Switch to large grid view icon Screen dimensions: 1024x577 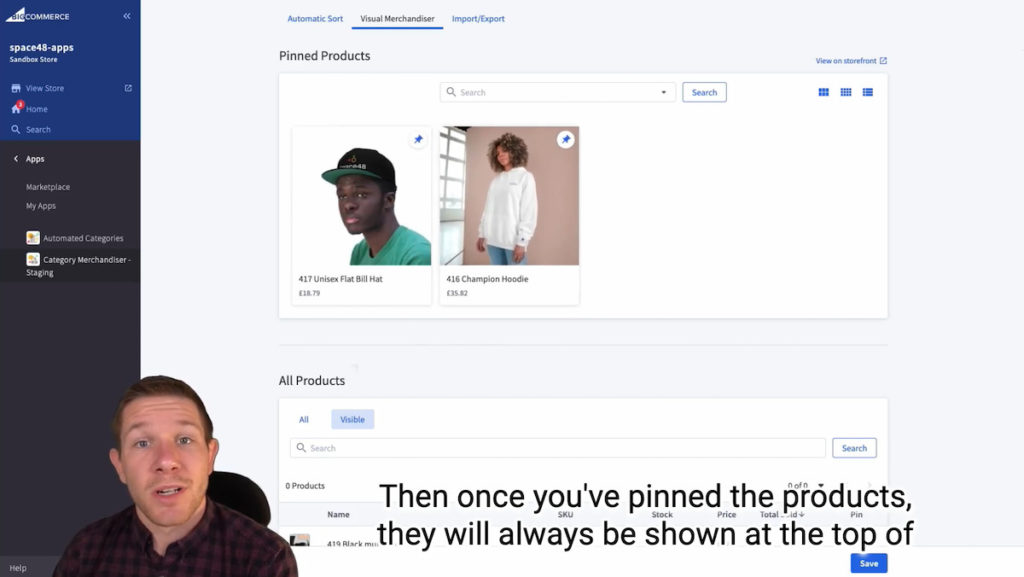pos(824,92)
